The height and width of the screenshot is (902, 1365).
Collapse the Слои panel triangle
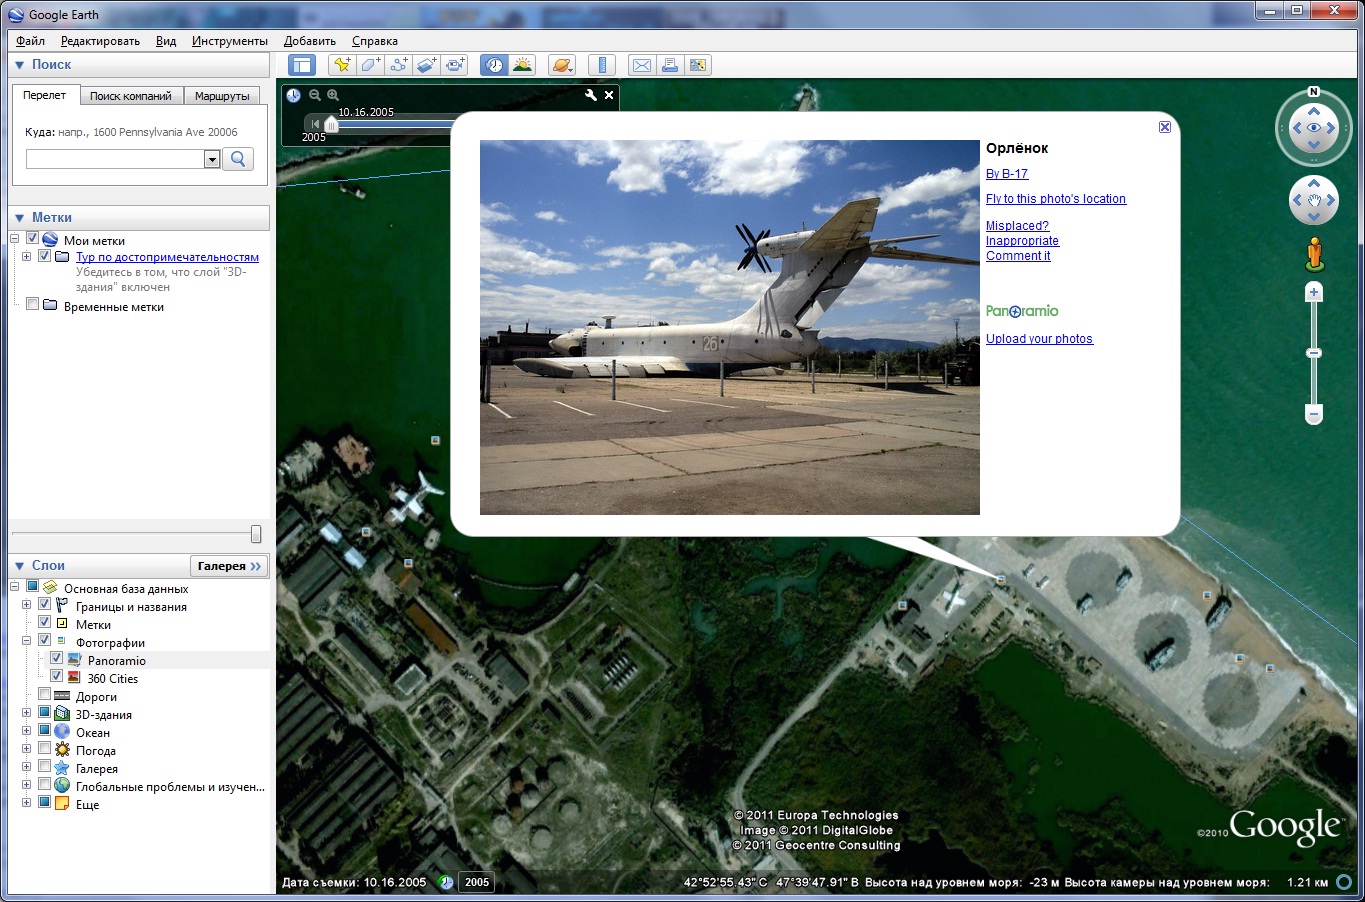coord(19,566)
